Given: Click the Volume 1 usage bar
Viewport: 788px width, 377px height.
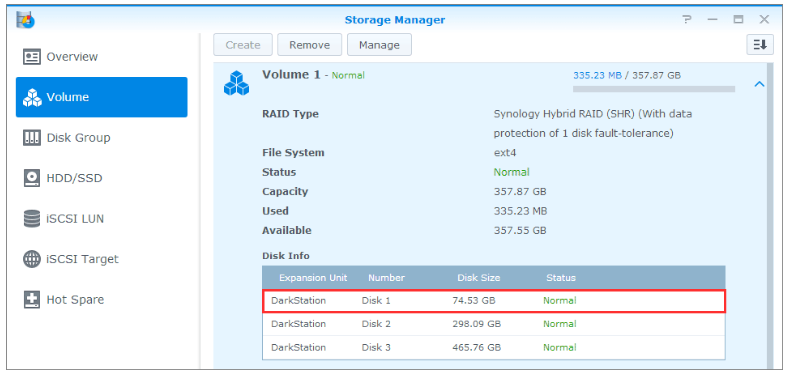Looking at the screenshot, I should (x=654, y=89).
